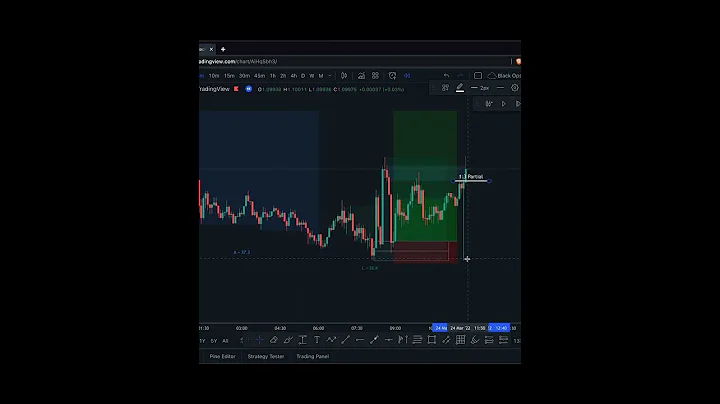The width and height of the screenshot is (720, 404).
Task: Step replay forward one bar
Action: coord(518,104)
